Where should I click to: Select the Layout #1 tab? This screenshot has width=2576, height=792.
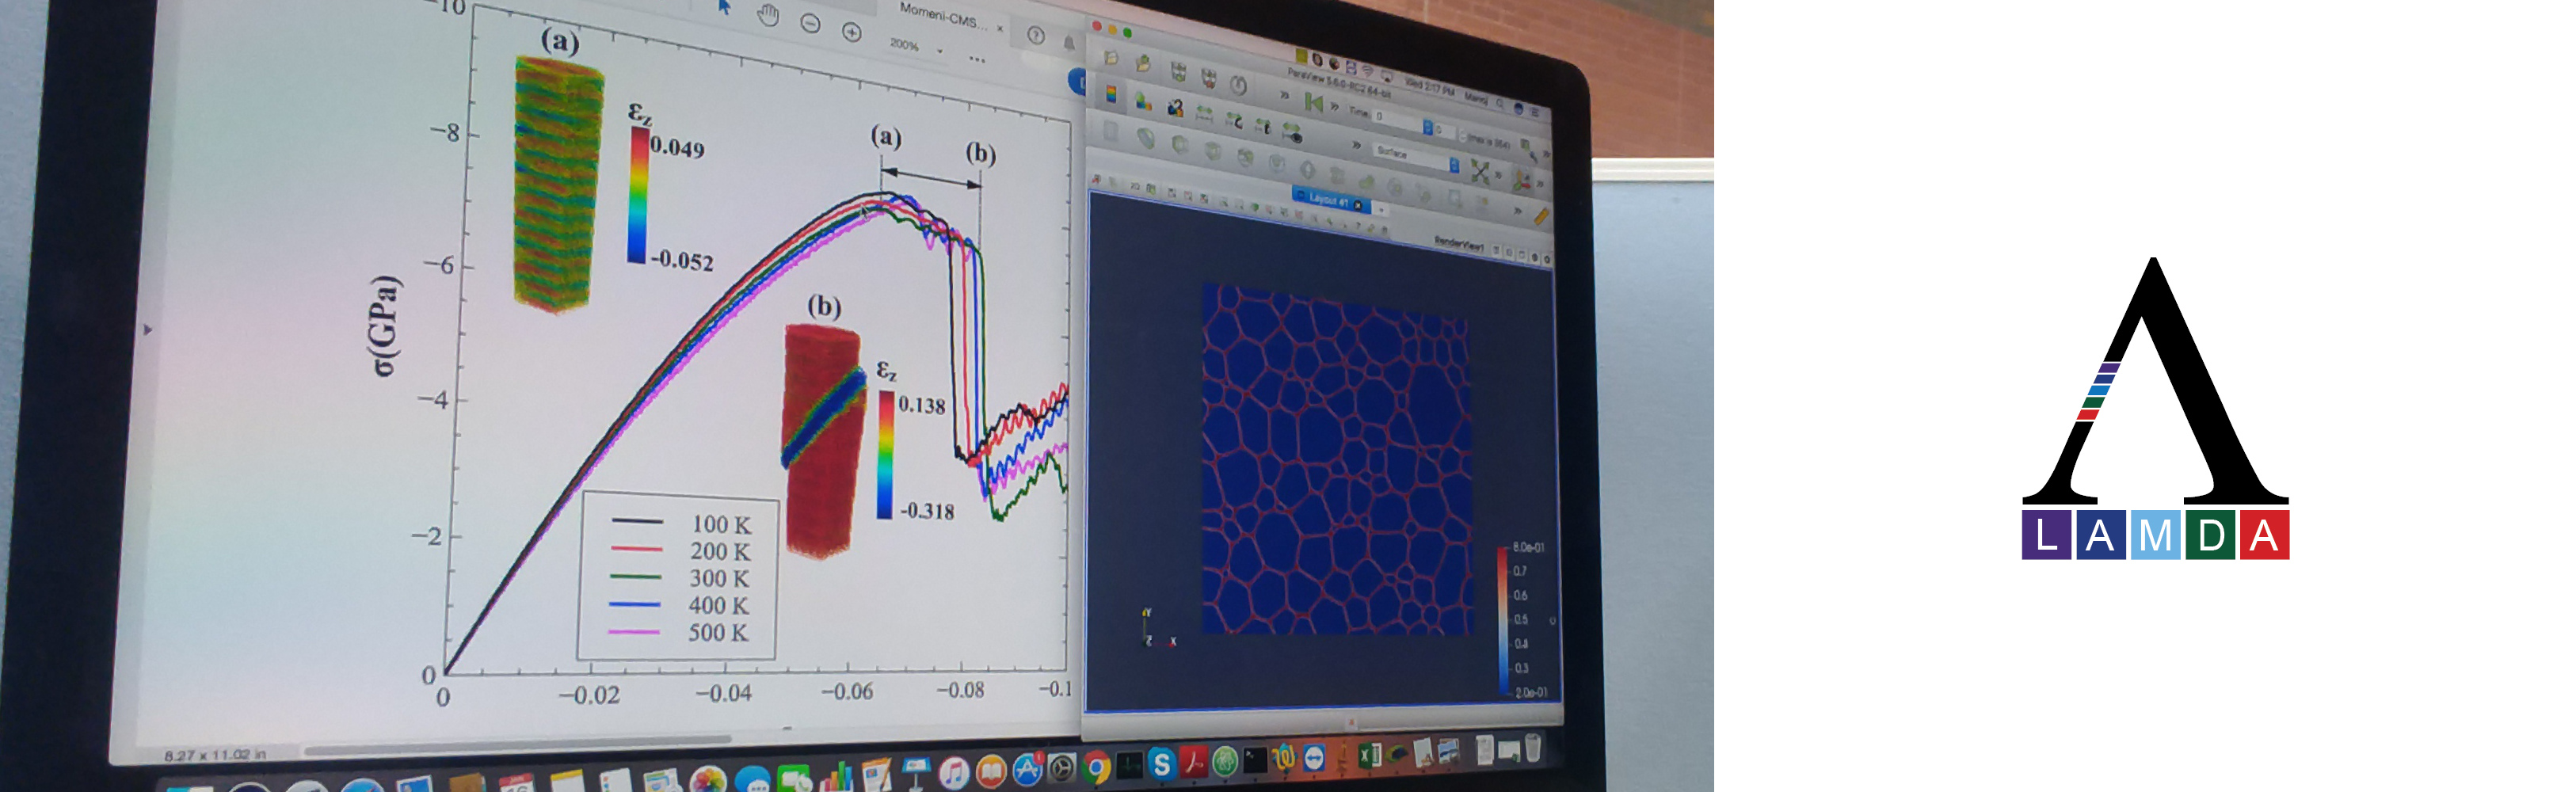pyautogui.click(x=1328, y=200)
